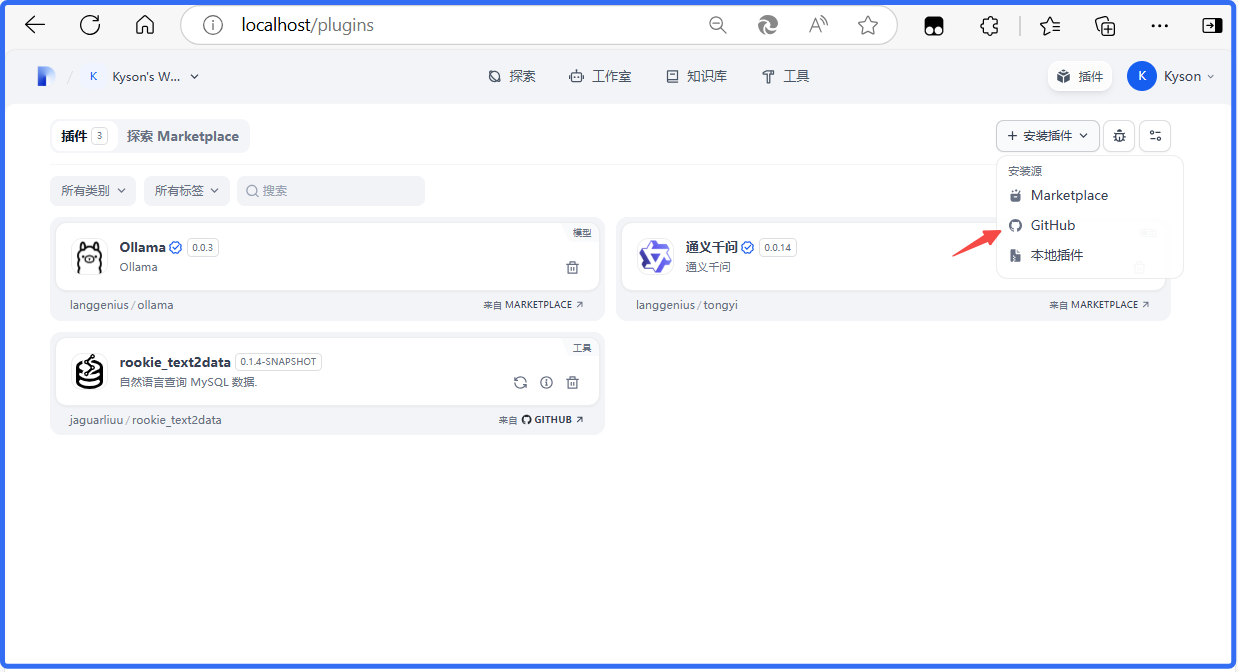The image size is (1238, 672).
Task: Reload the page with the refresh icon
Action: [90, 25]
